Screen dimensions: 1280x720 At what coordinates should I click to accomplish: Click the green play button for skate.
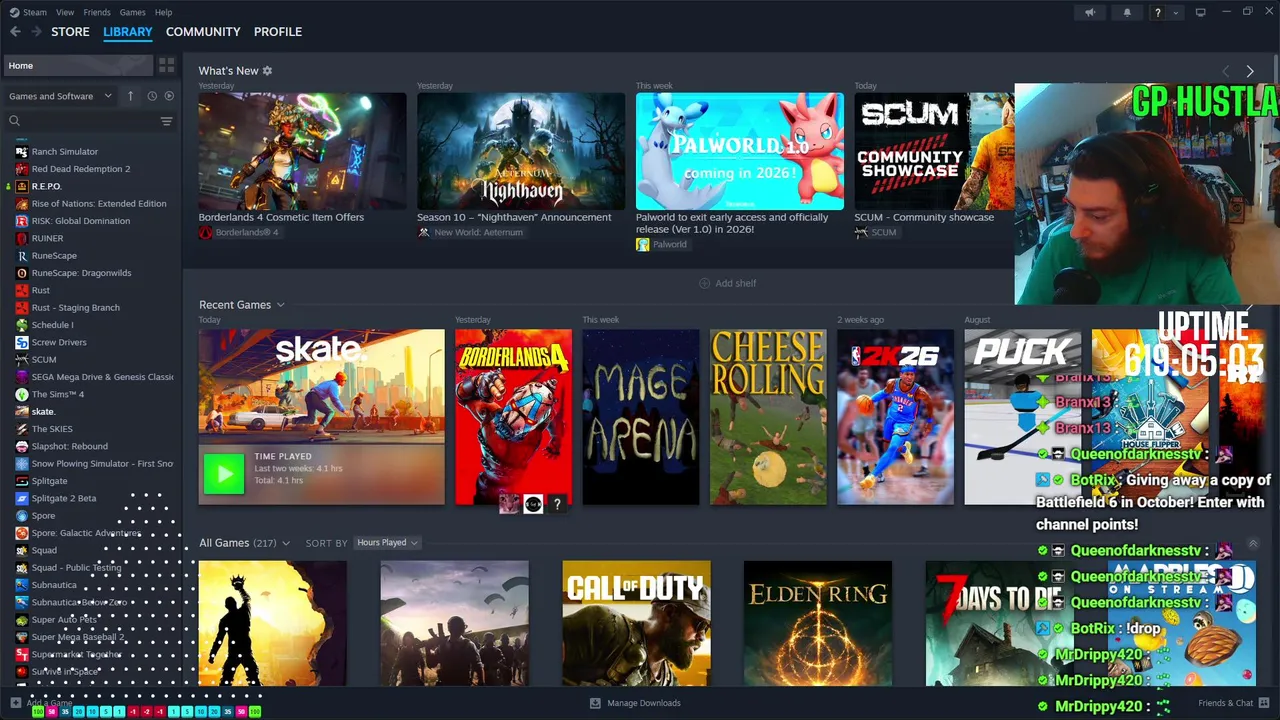(x=224, y=474)
